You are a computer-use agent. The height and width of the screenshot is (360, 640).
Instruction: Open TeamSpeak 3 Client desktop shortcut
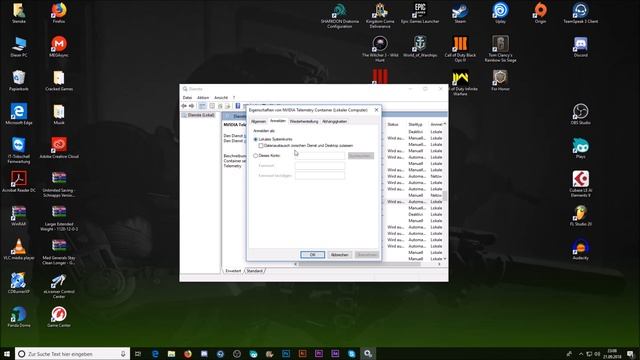(580, 13)
